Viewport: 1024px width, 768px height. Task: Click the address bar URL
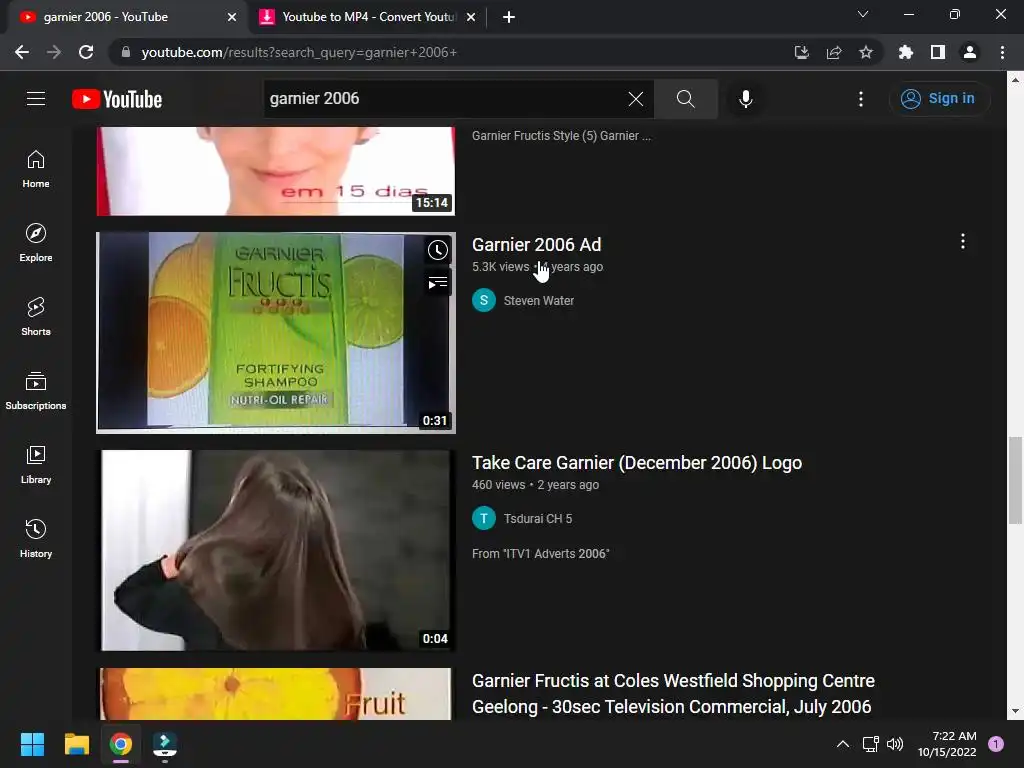click(299, 52)
